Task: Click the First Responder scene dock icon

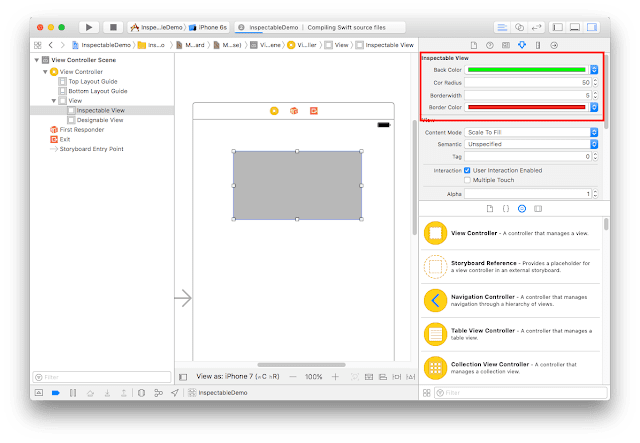Action: pos(294,111)
